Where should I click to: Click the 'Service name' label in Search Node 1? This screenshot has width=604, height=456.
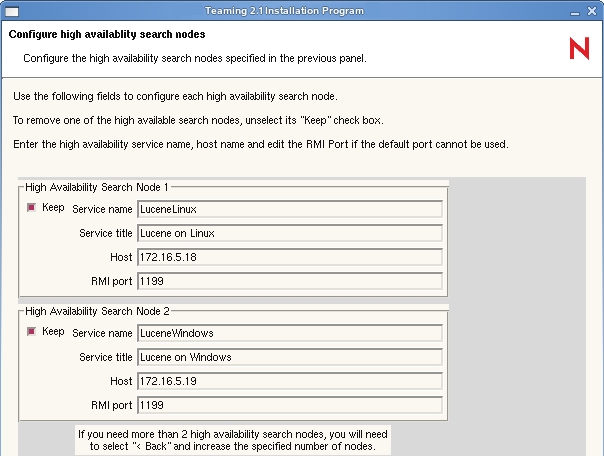coord(102,209)
